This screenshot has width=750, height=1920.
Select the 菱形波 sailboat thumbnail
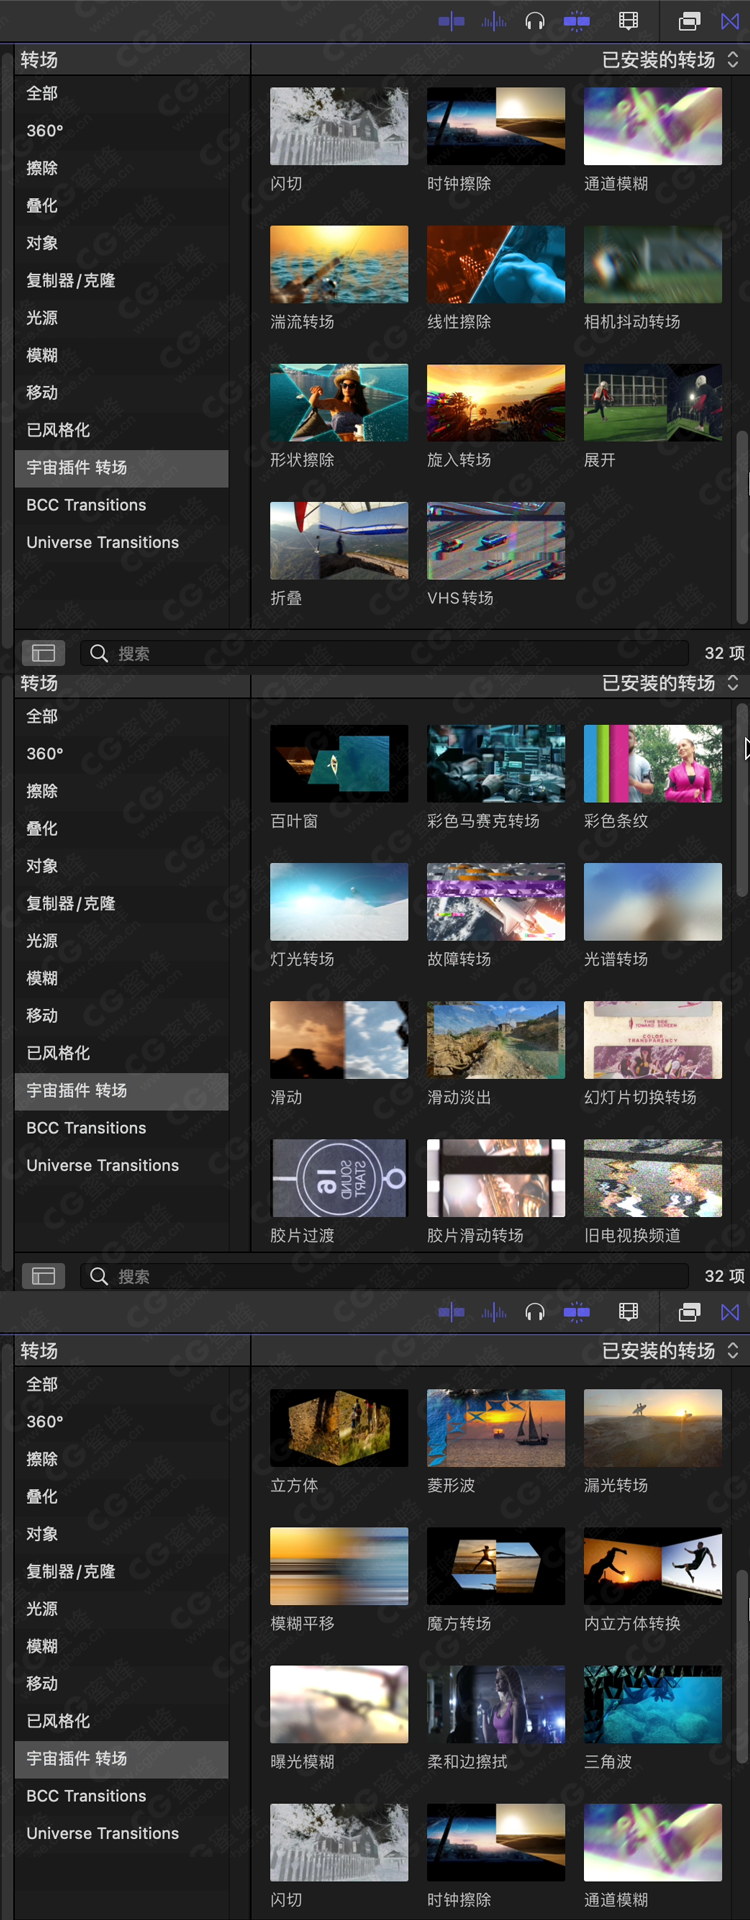point(496,1427)
